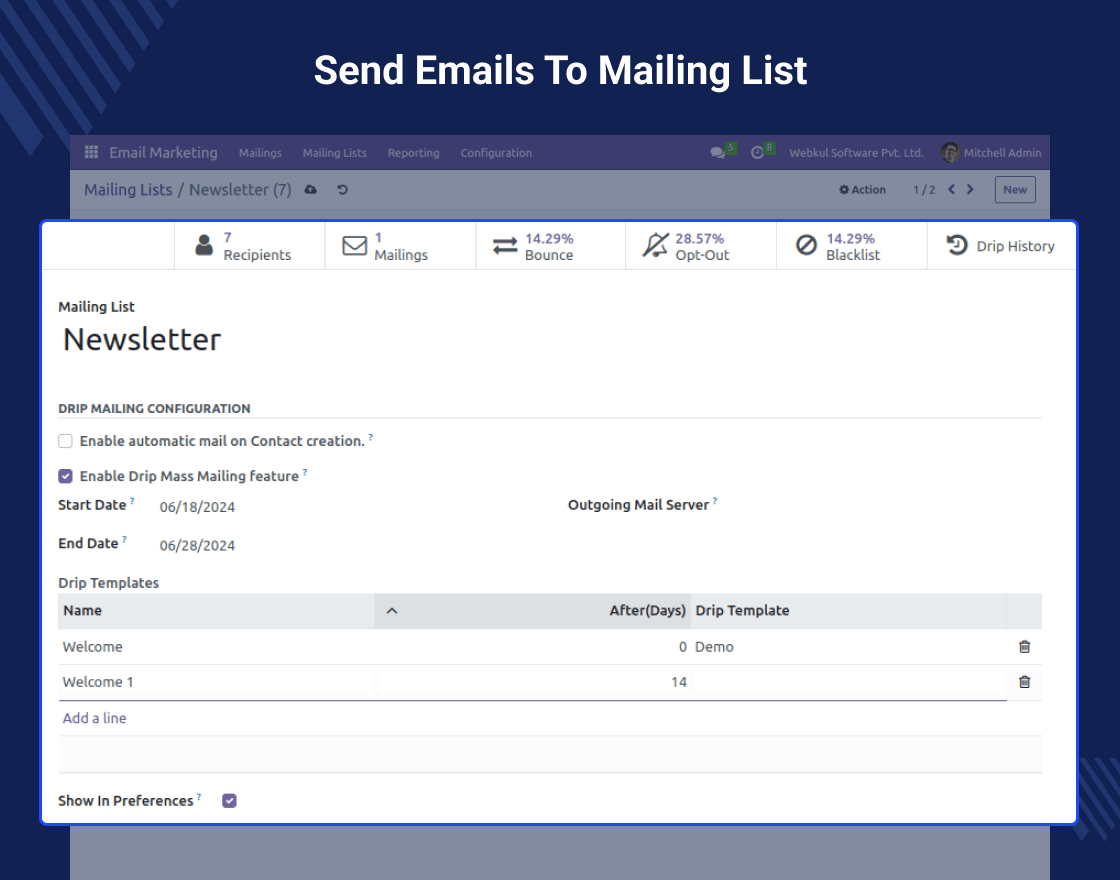
Task: Click the Start Date field 06/18/2024
Action: click(197, 507)
